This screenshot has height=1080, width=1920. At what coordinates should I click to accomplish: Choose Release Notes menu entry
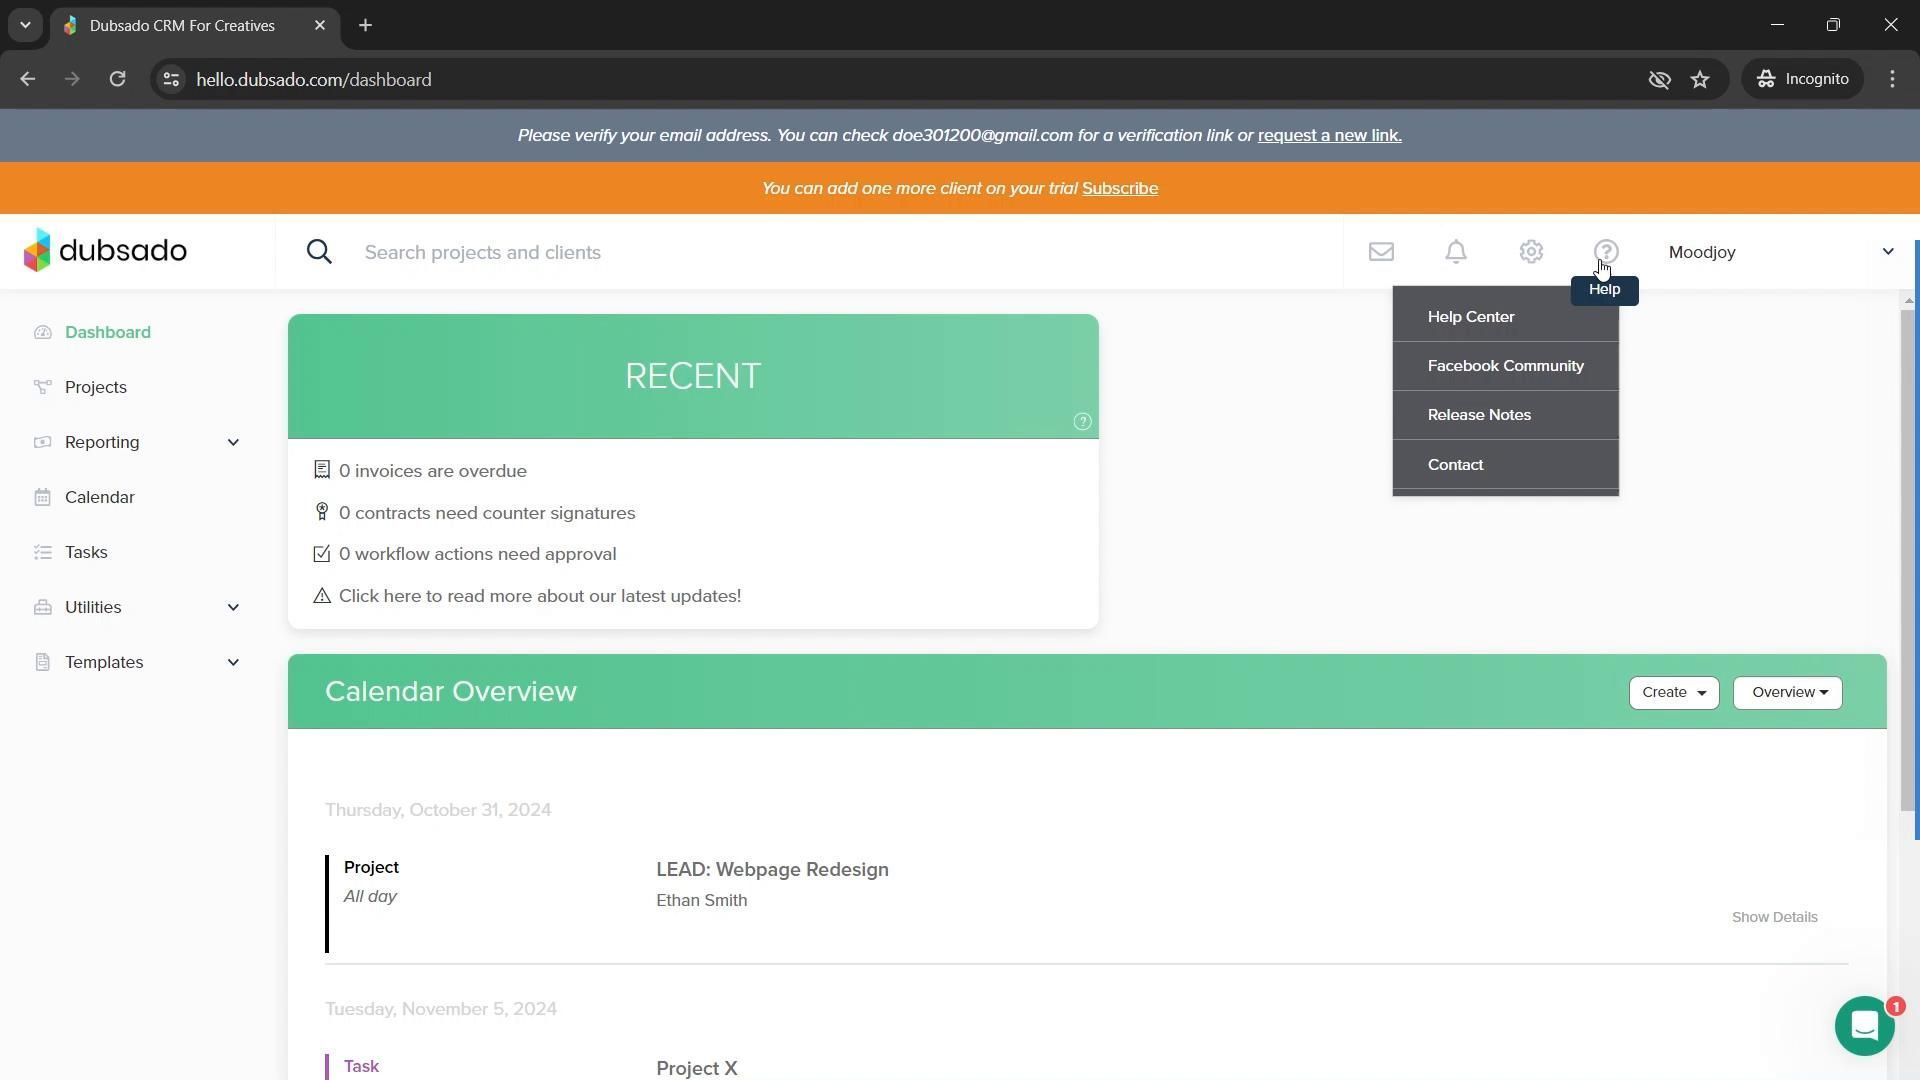pyautogui.click(x=1479, y=415)
